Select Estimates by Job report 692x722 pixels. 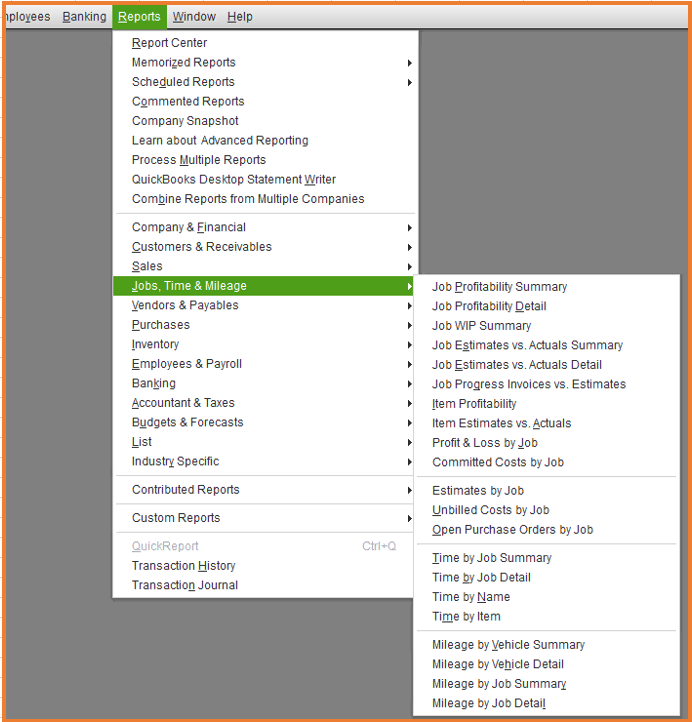click(547, 490)
